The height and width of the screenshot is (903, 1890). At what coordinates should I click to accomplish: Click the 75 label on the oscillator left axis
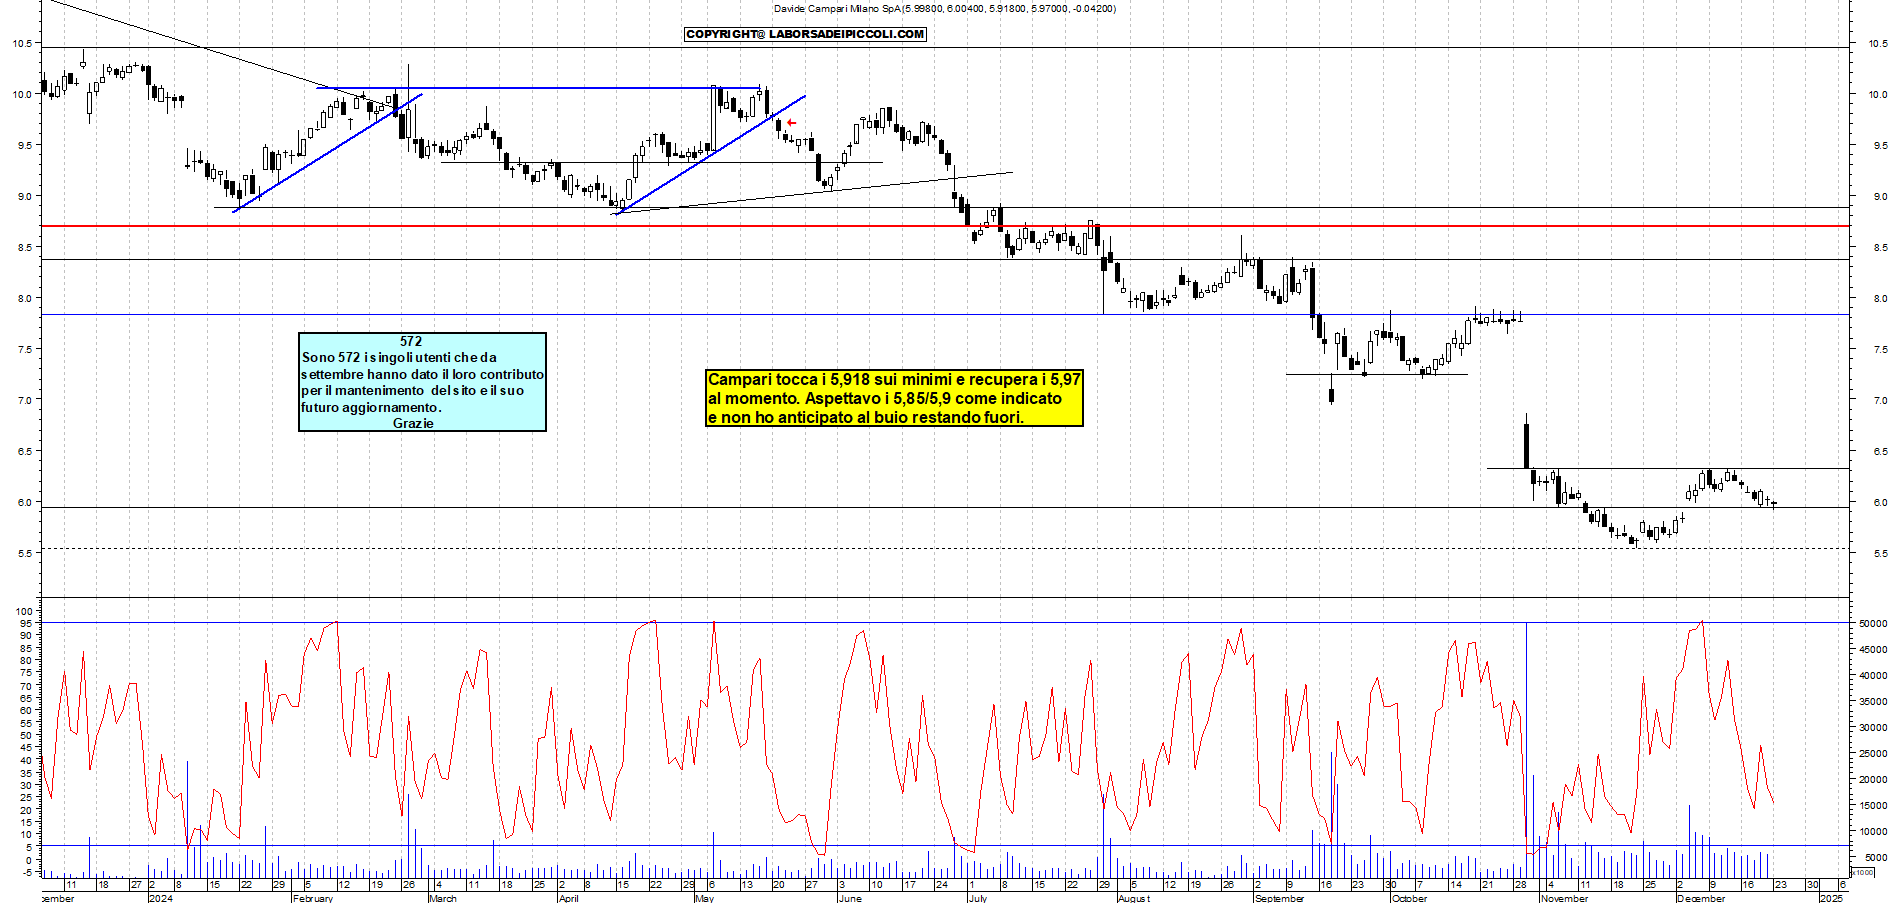pyautogui.click(x=27, y=673)
